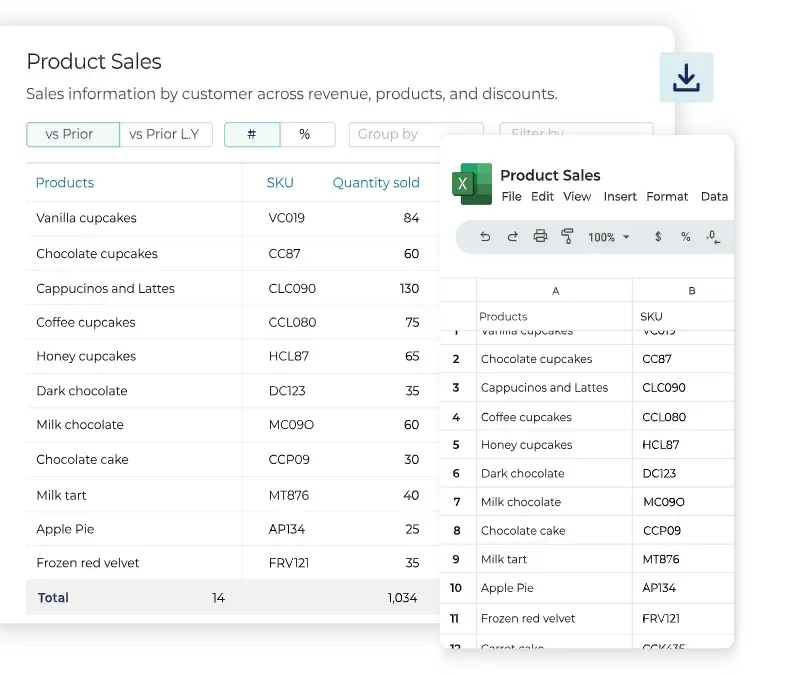Open the Filter by dropdown
790x676 pixels.
(x=576, y=129)
